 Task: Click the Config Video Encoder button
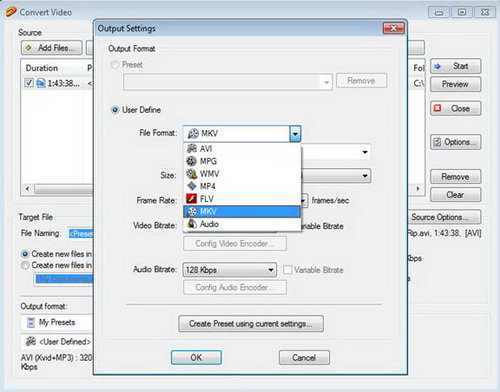235,244
